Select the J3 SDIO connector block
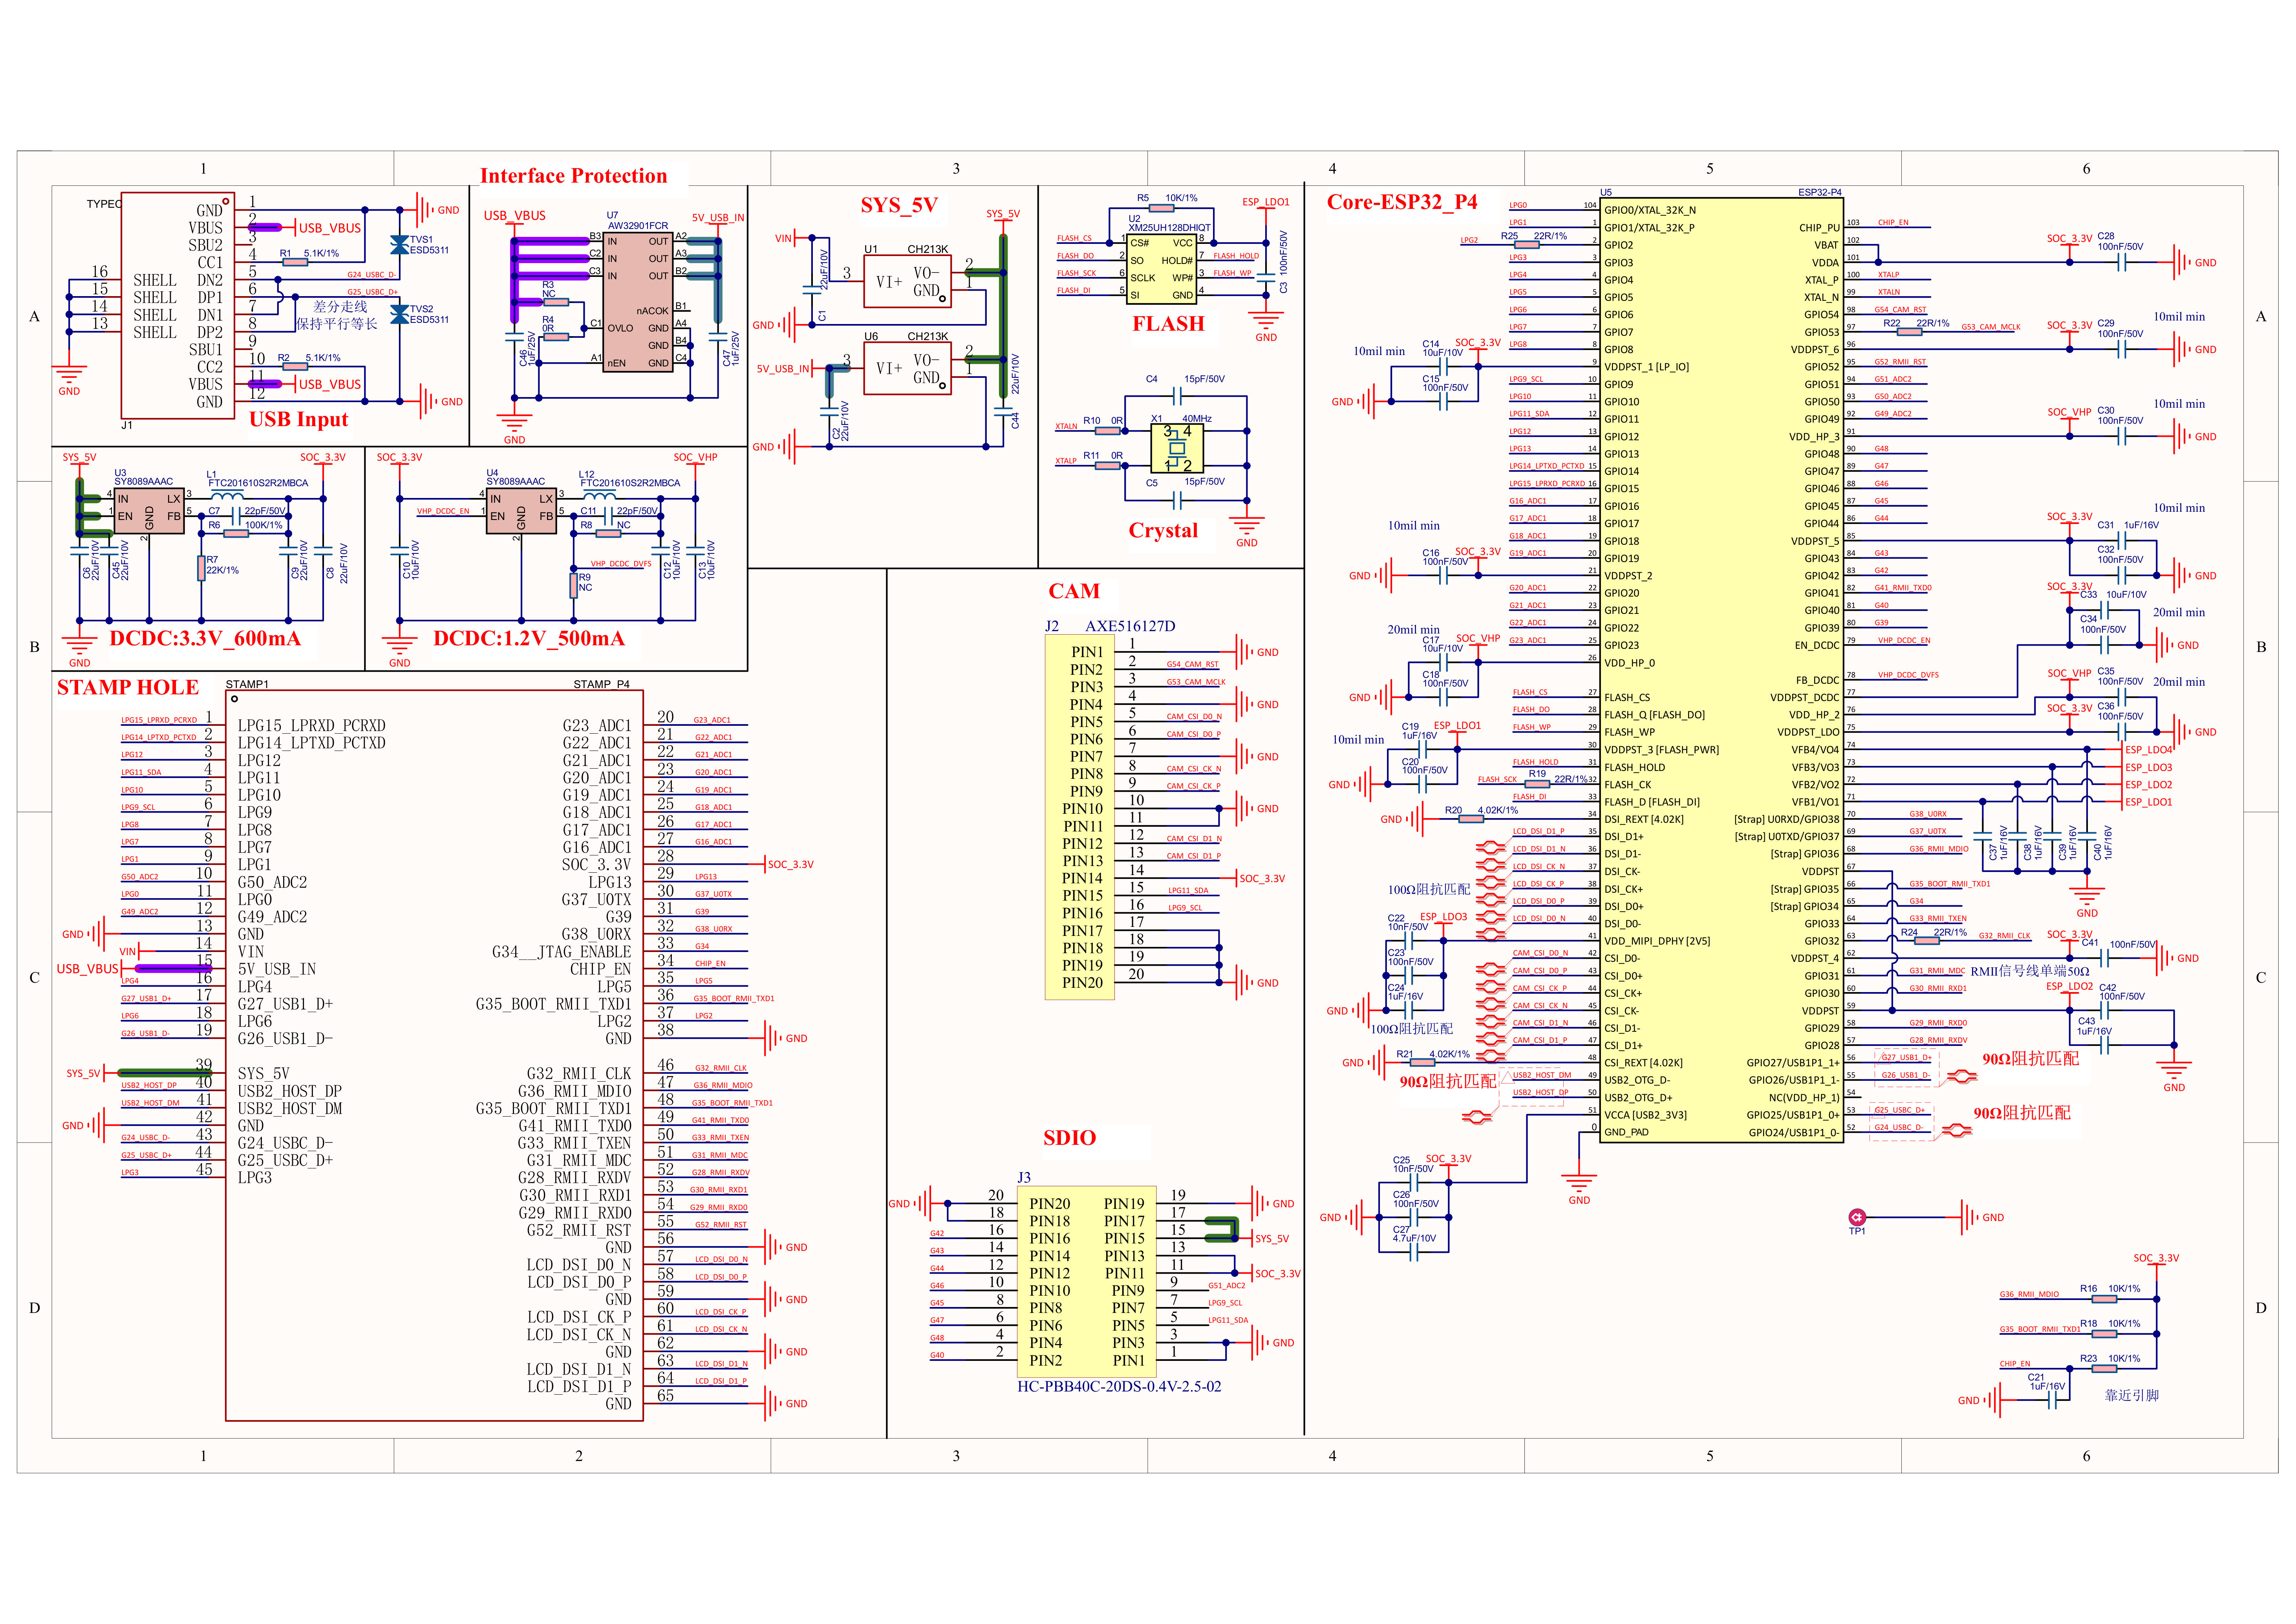 pos(1086,1281)
